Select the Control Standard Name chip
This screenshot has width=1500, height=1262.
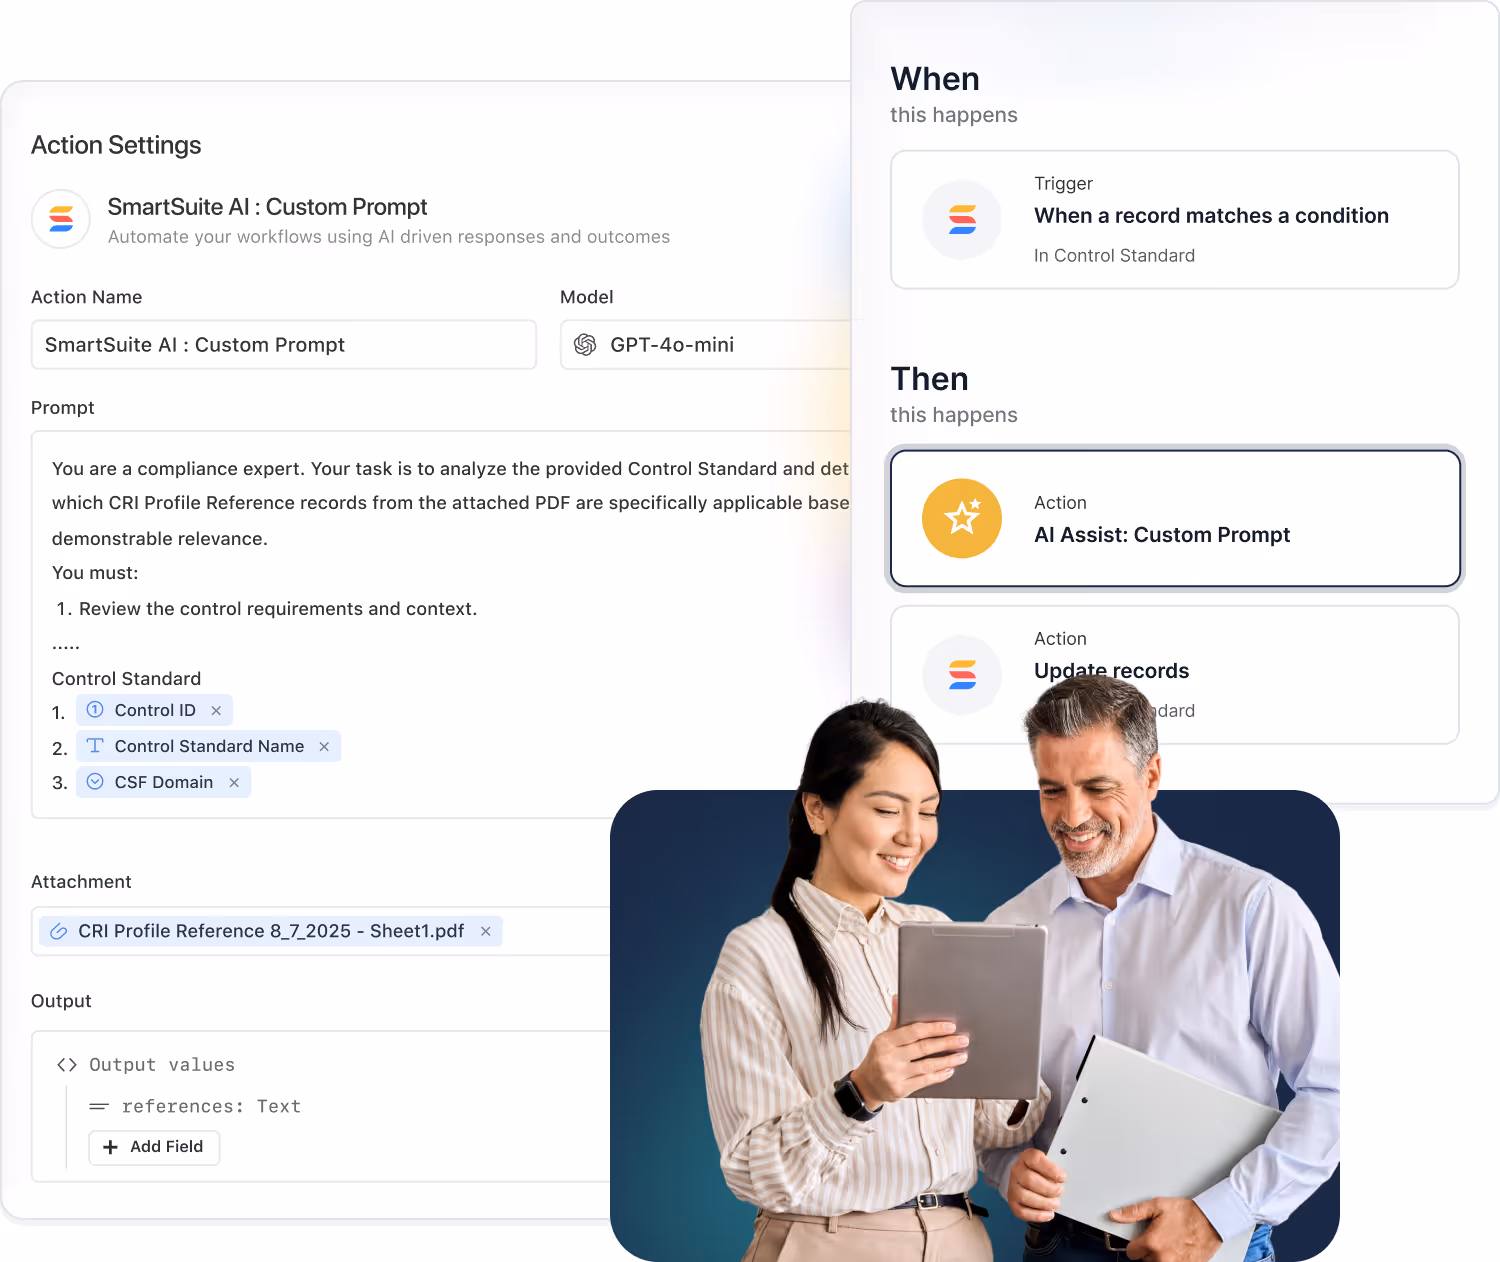point(208,746)
